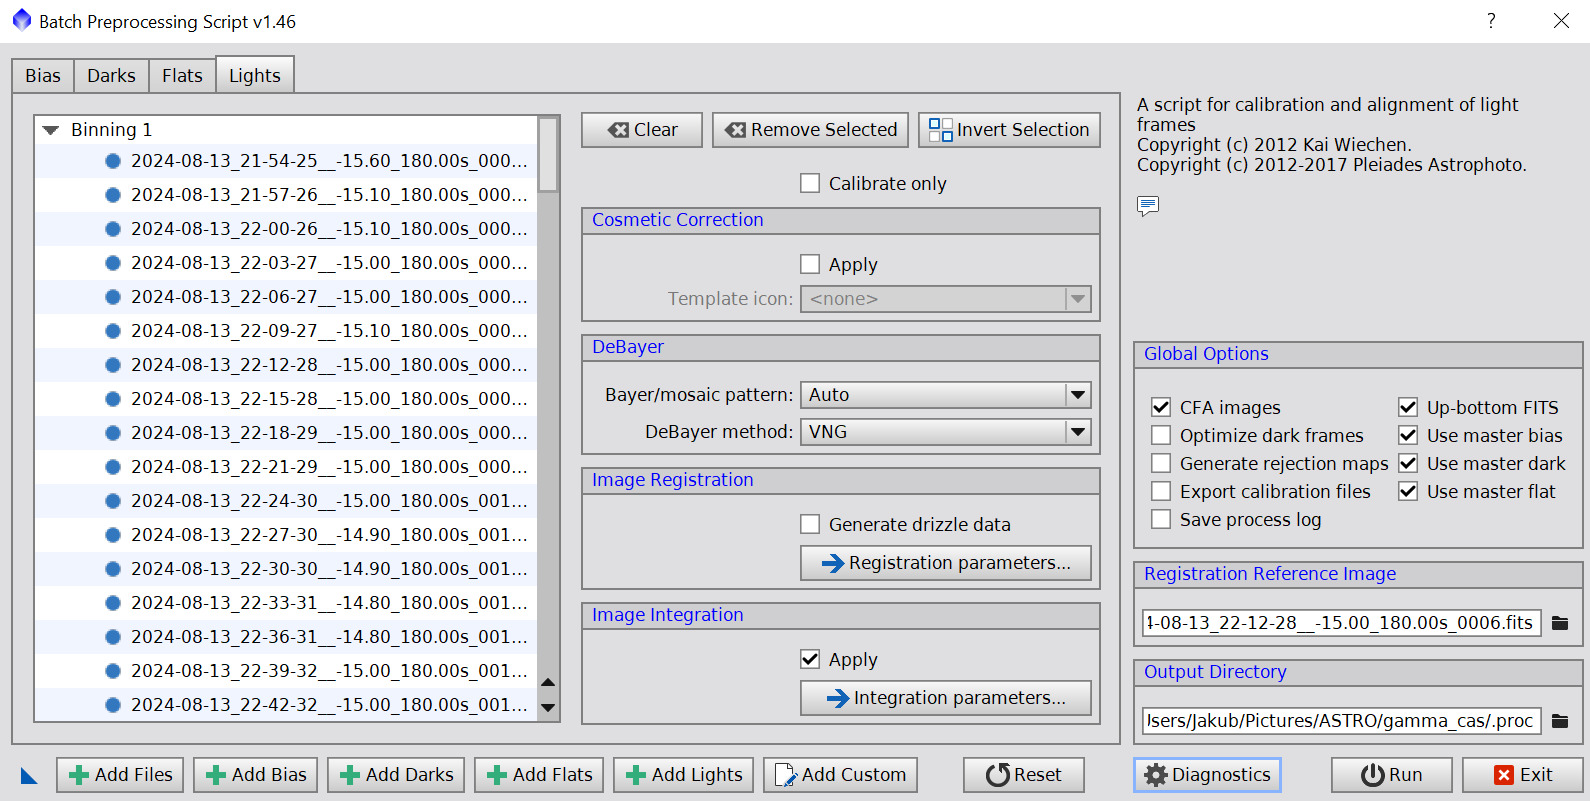Click the blue triangle new instance icon

(29, 775)
